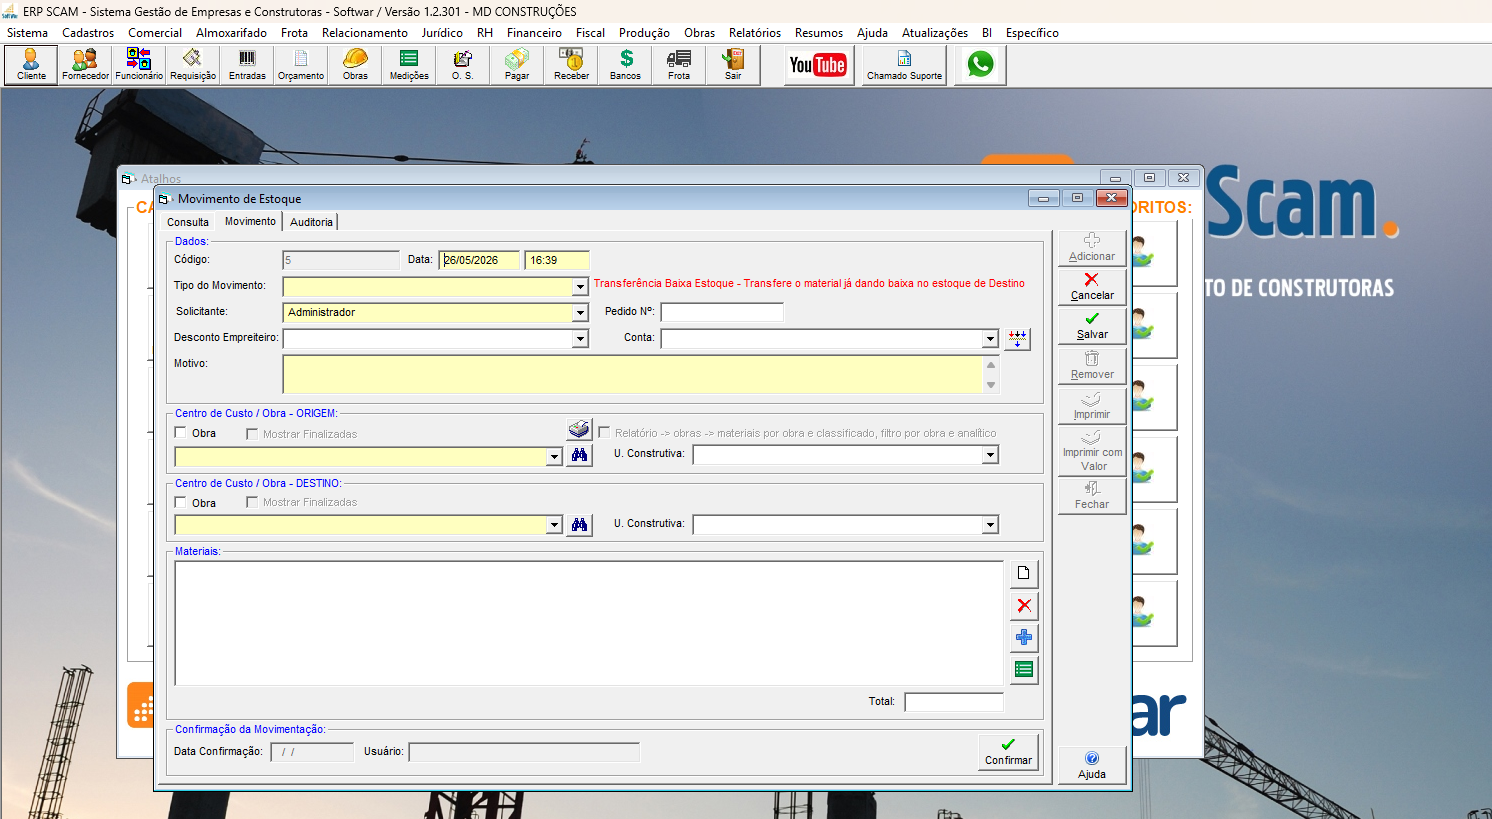The height and width of the screenshot is (819, 1492).
Task: Open the Requisição toolbar icon
Action: click(193, 65)
